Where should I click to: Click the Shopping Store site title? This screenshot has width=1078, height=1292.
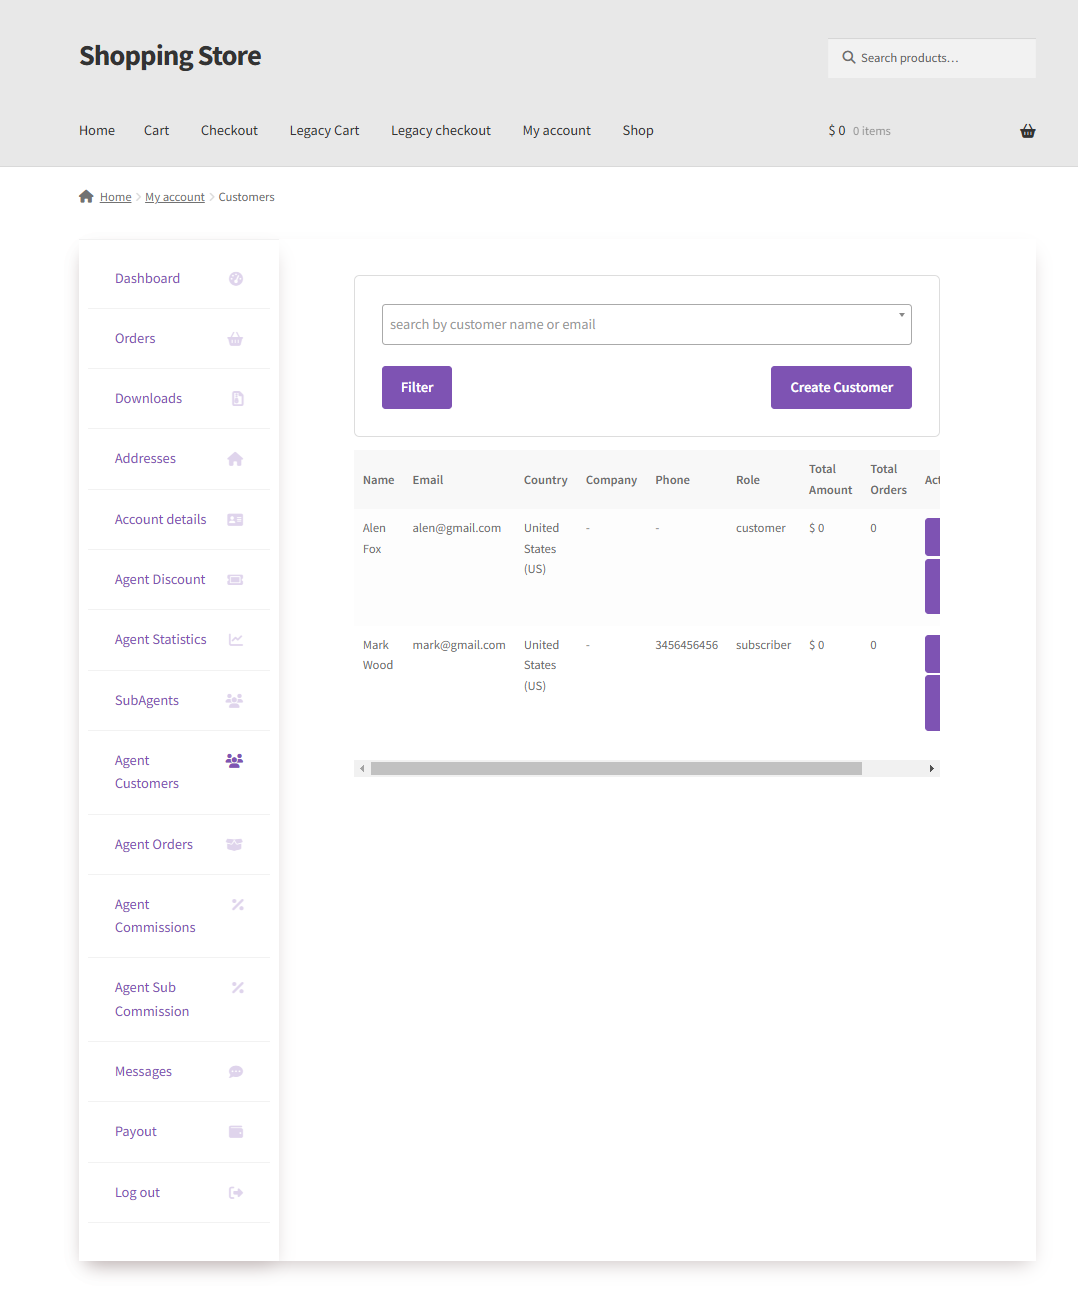(170, 56)
